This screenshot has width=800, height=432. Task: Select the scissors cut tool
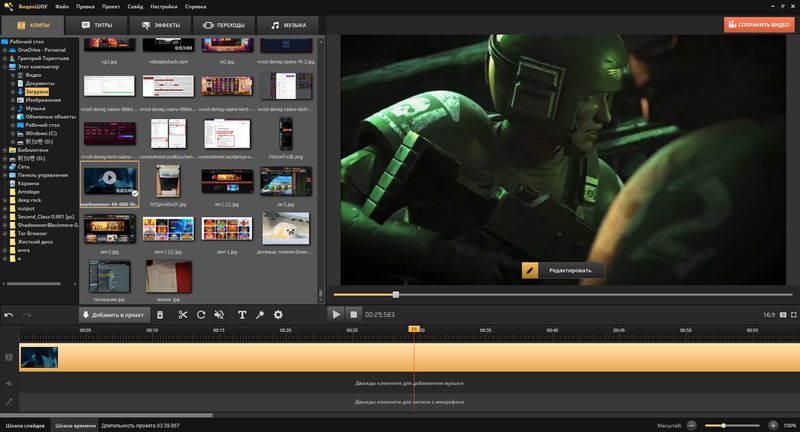tap(183, 315)
